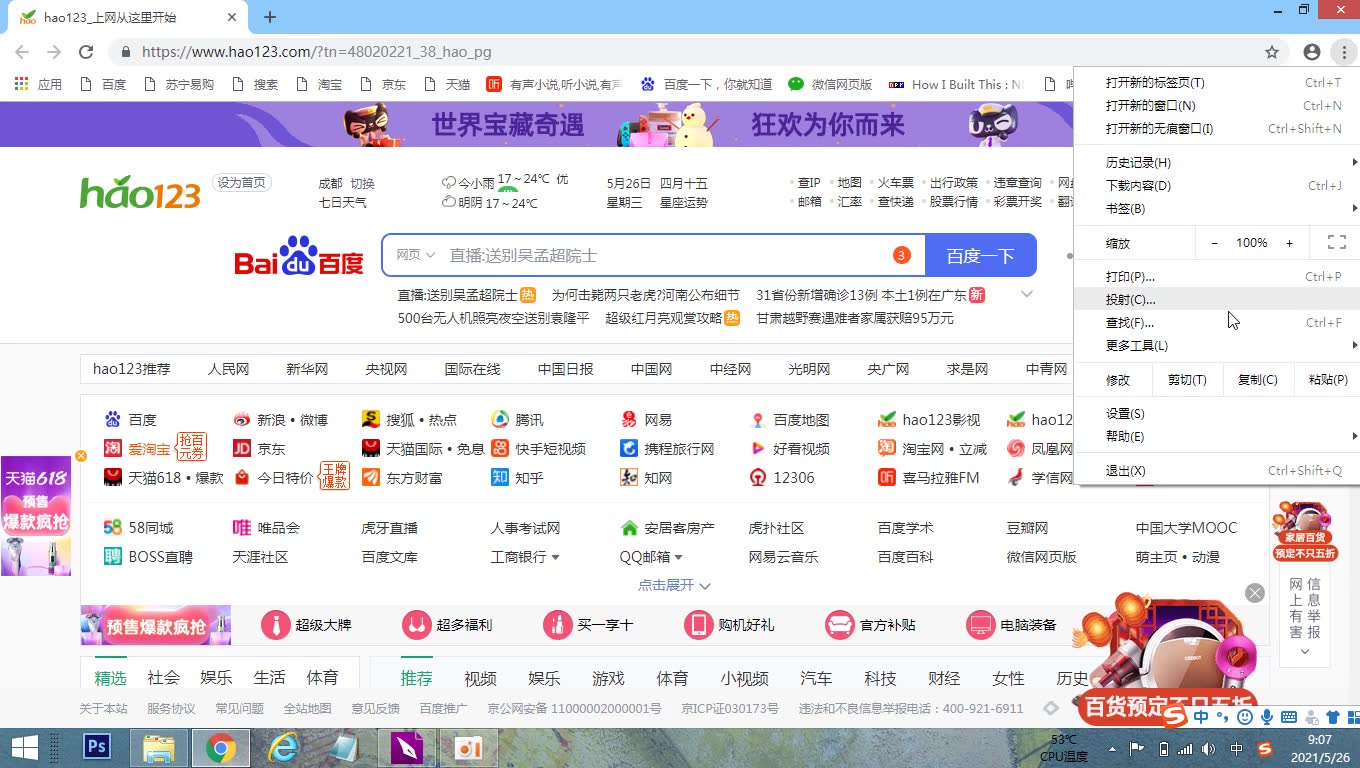The image size is (1360, 768).
Task: Click the Windows Start button
Action: point(24,747)
